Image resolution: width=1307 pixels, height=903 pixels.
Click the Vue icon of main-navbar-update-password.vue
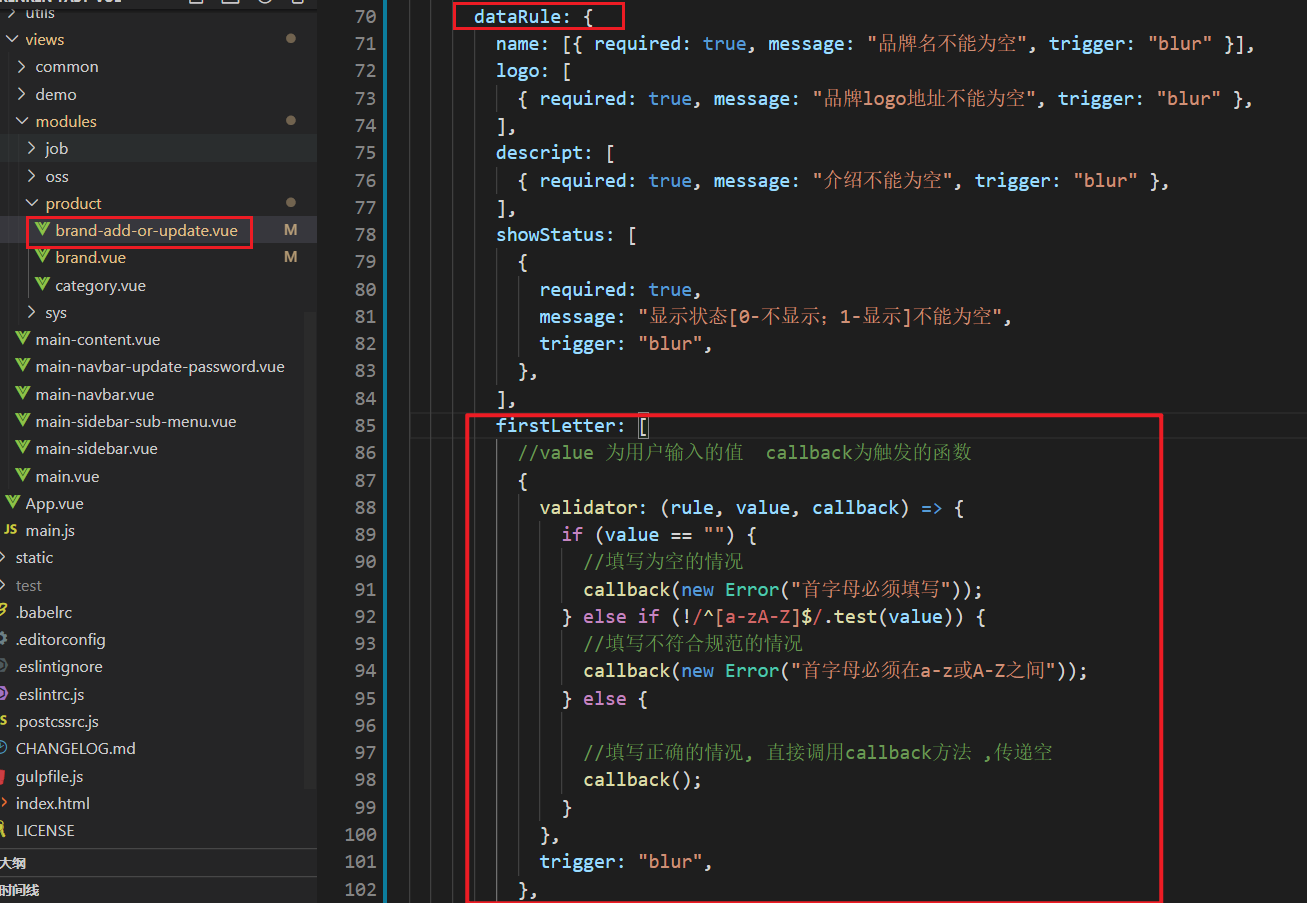point(23,366)
